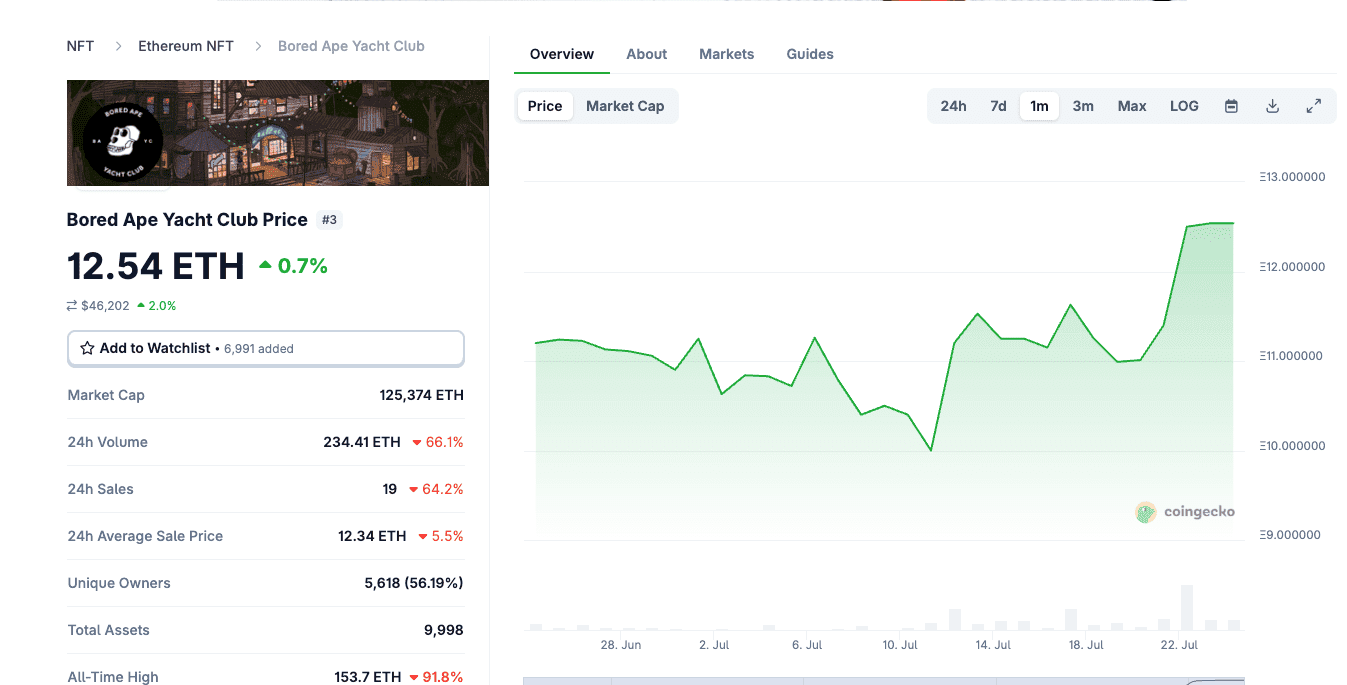Click the Bored Ape Yacht Club Price heading
The height and width of the screenshot is (685, 1347).
click(x=187, y=220)
